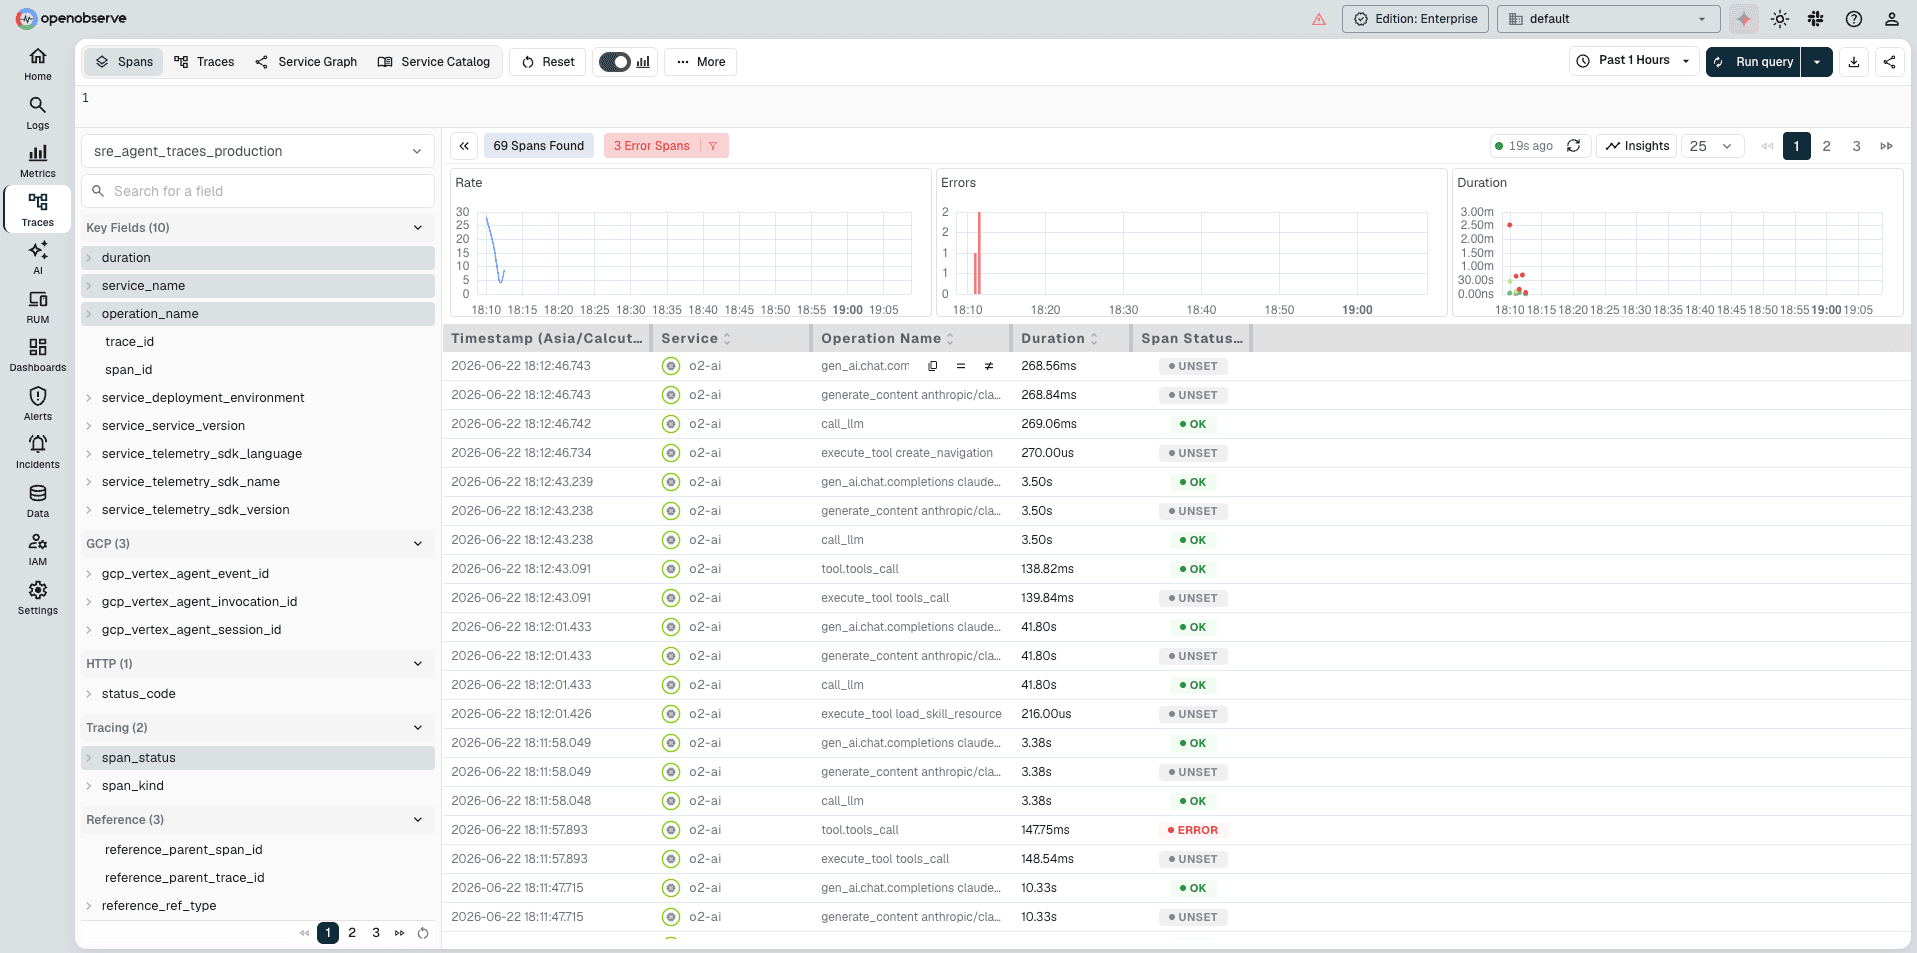Viewport: 1917px width, 953px height.
Task: Click the Reset button
Action: click(548, 62)
